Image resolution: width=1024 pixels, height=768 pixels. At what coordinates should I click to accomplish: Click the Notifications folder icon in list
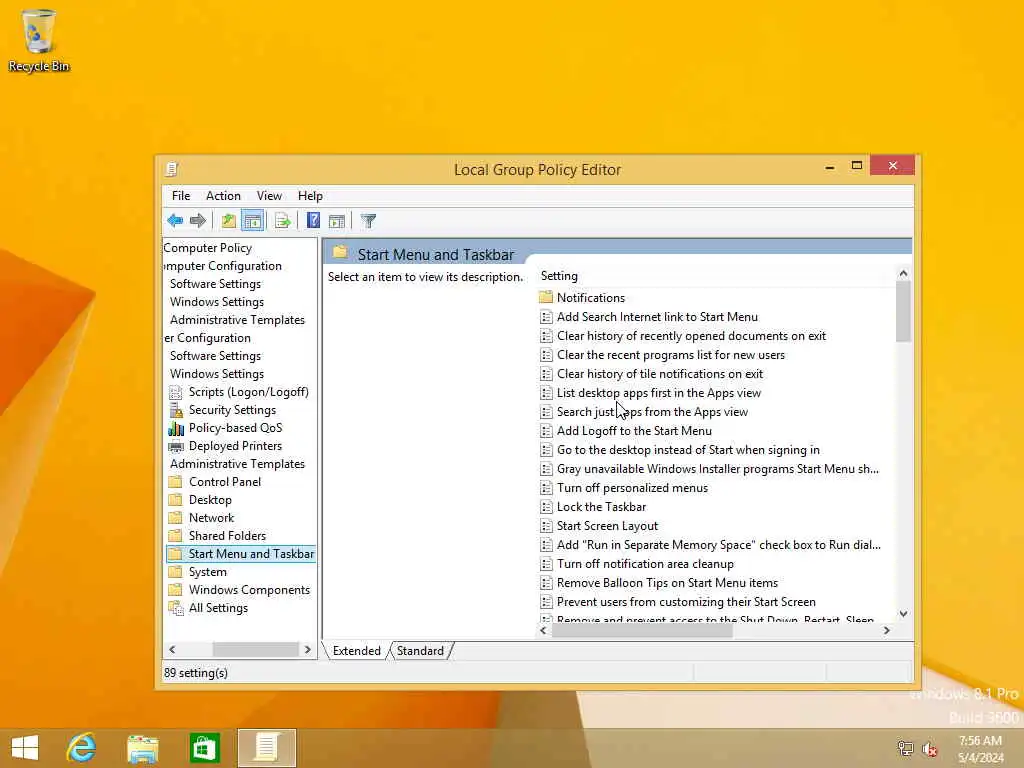pyautogui.click(x=546, y=298)
